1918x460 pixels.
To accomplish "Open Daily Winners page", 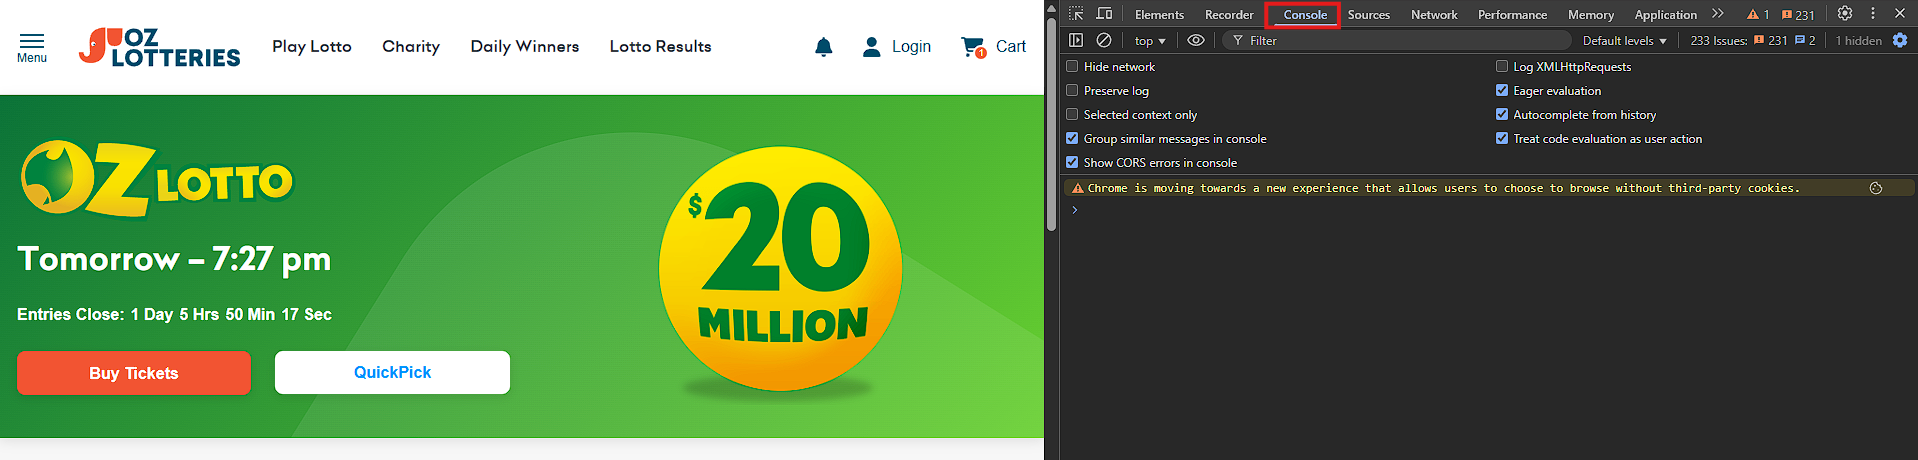I will [x=525, y=46].
